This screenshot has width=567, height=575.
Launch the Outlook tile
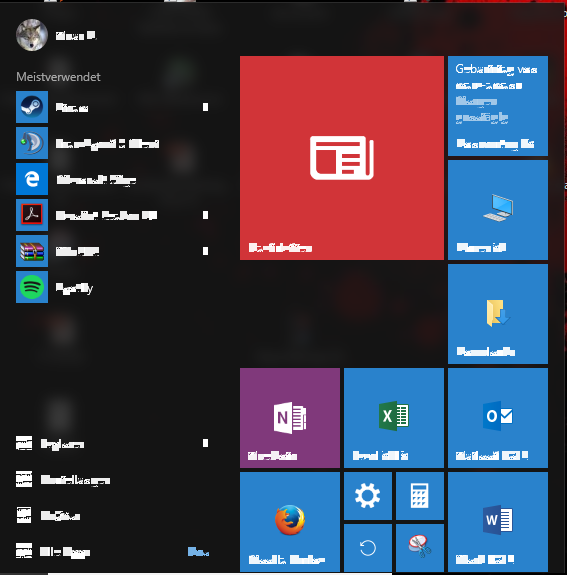point(498,418)
